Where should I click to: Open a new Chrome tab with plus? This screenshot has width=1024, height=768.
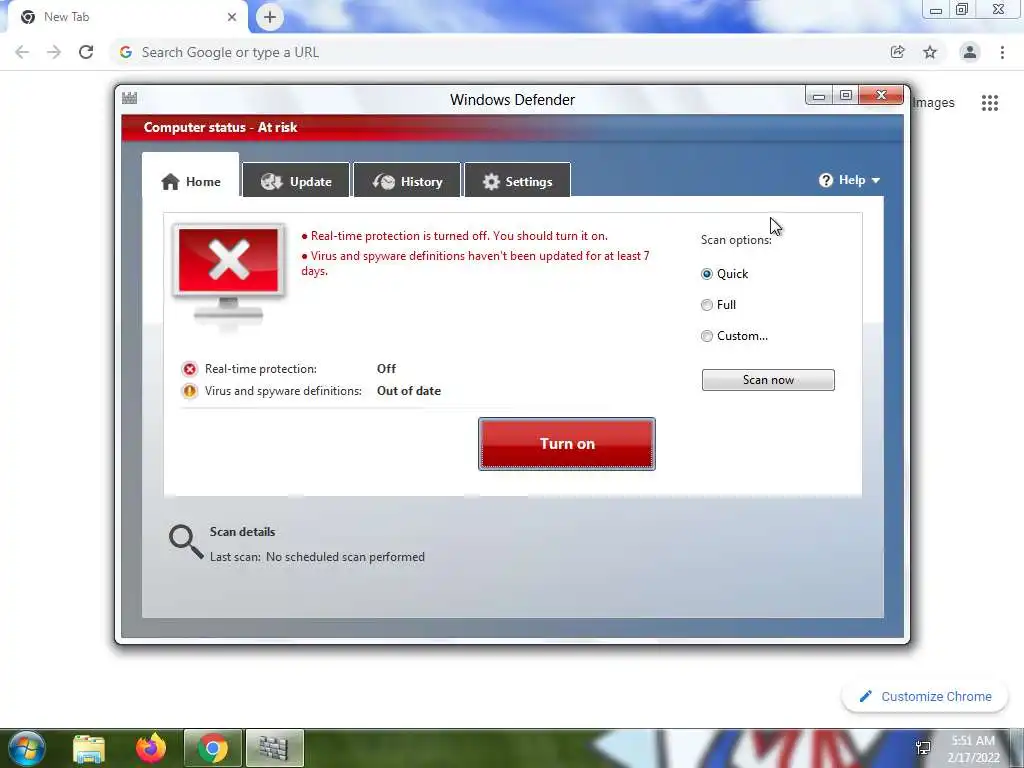tap(270, 18)
